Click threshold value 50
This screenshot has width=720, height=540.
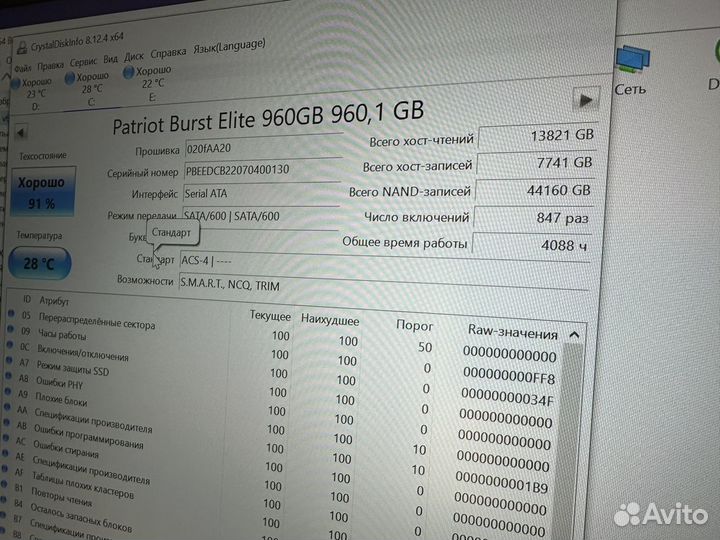click(425, 347)
